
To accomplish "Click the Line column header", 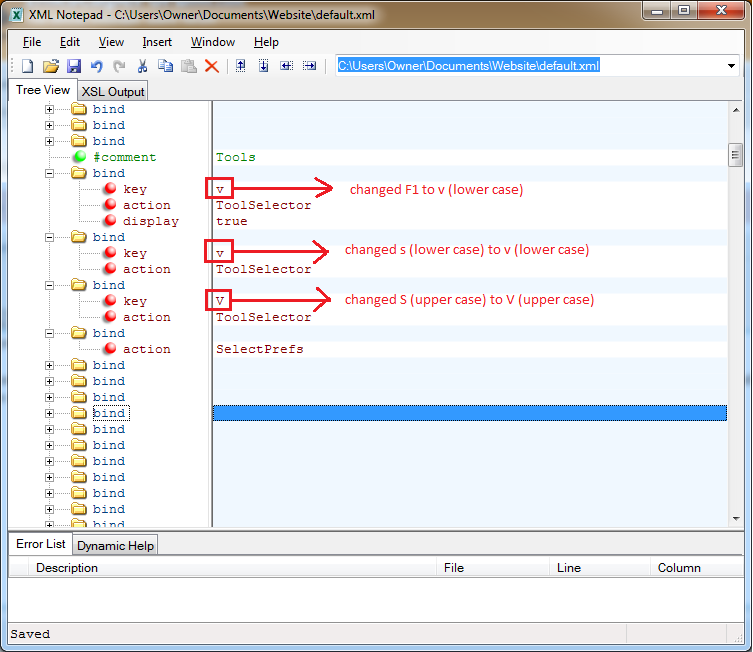I will (x=600, y=567).
